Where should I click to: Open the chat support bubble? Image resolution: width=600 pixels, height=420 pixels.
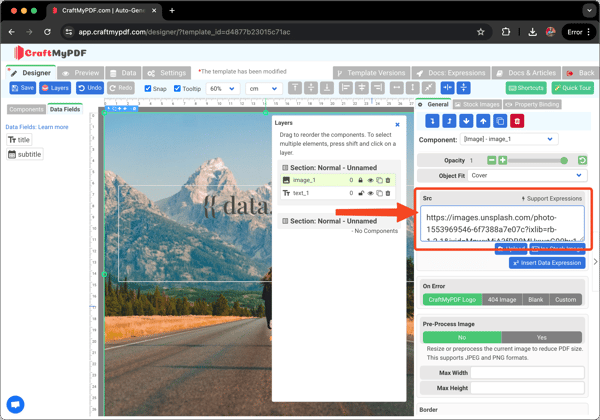pos(15,404)
